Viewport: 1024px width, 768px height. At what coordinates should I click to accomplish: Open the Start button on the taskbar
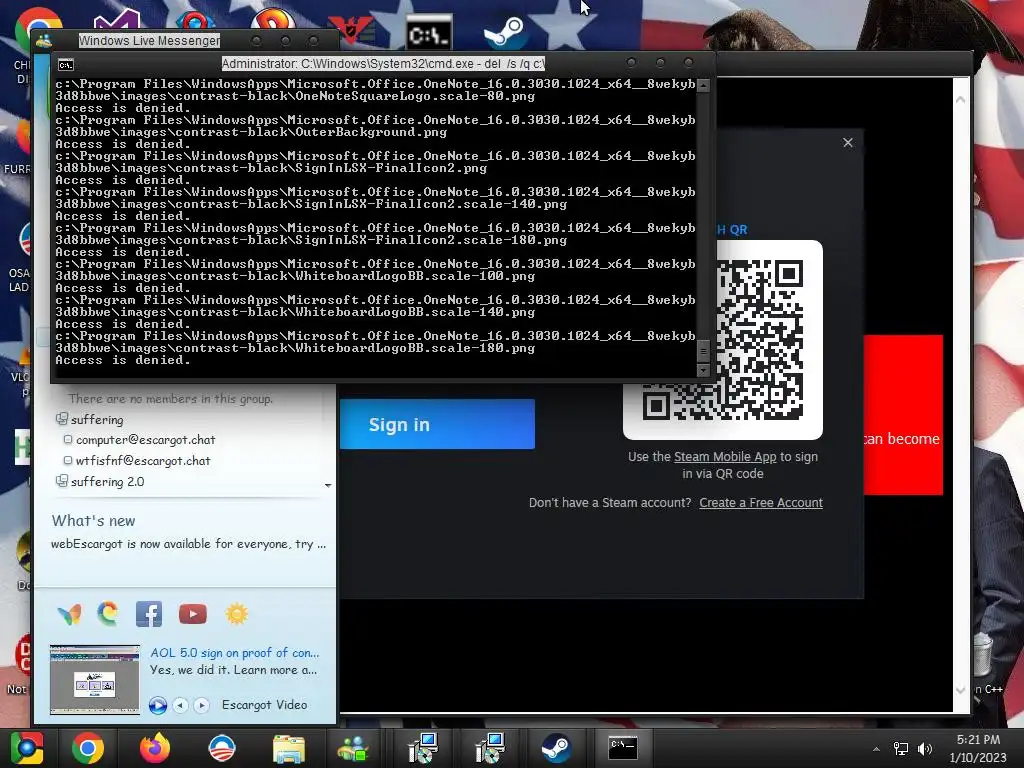tap(27, 748)
